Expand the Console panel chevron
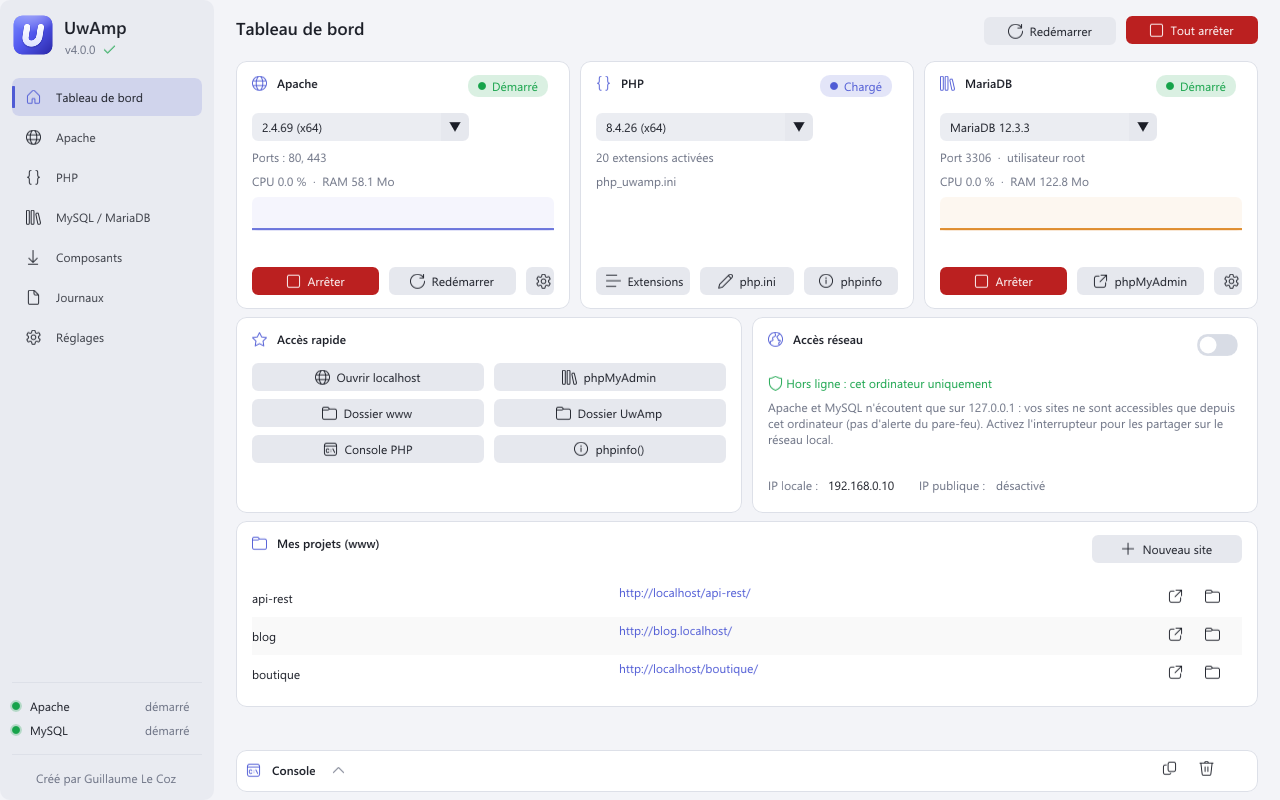The image size is (1280, 800). point(338,771)
